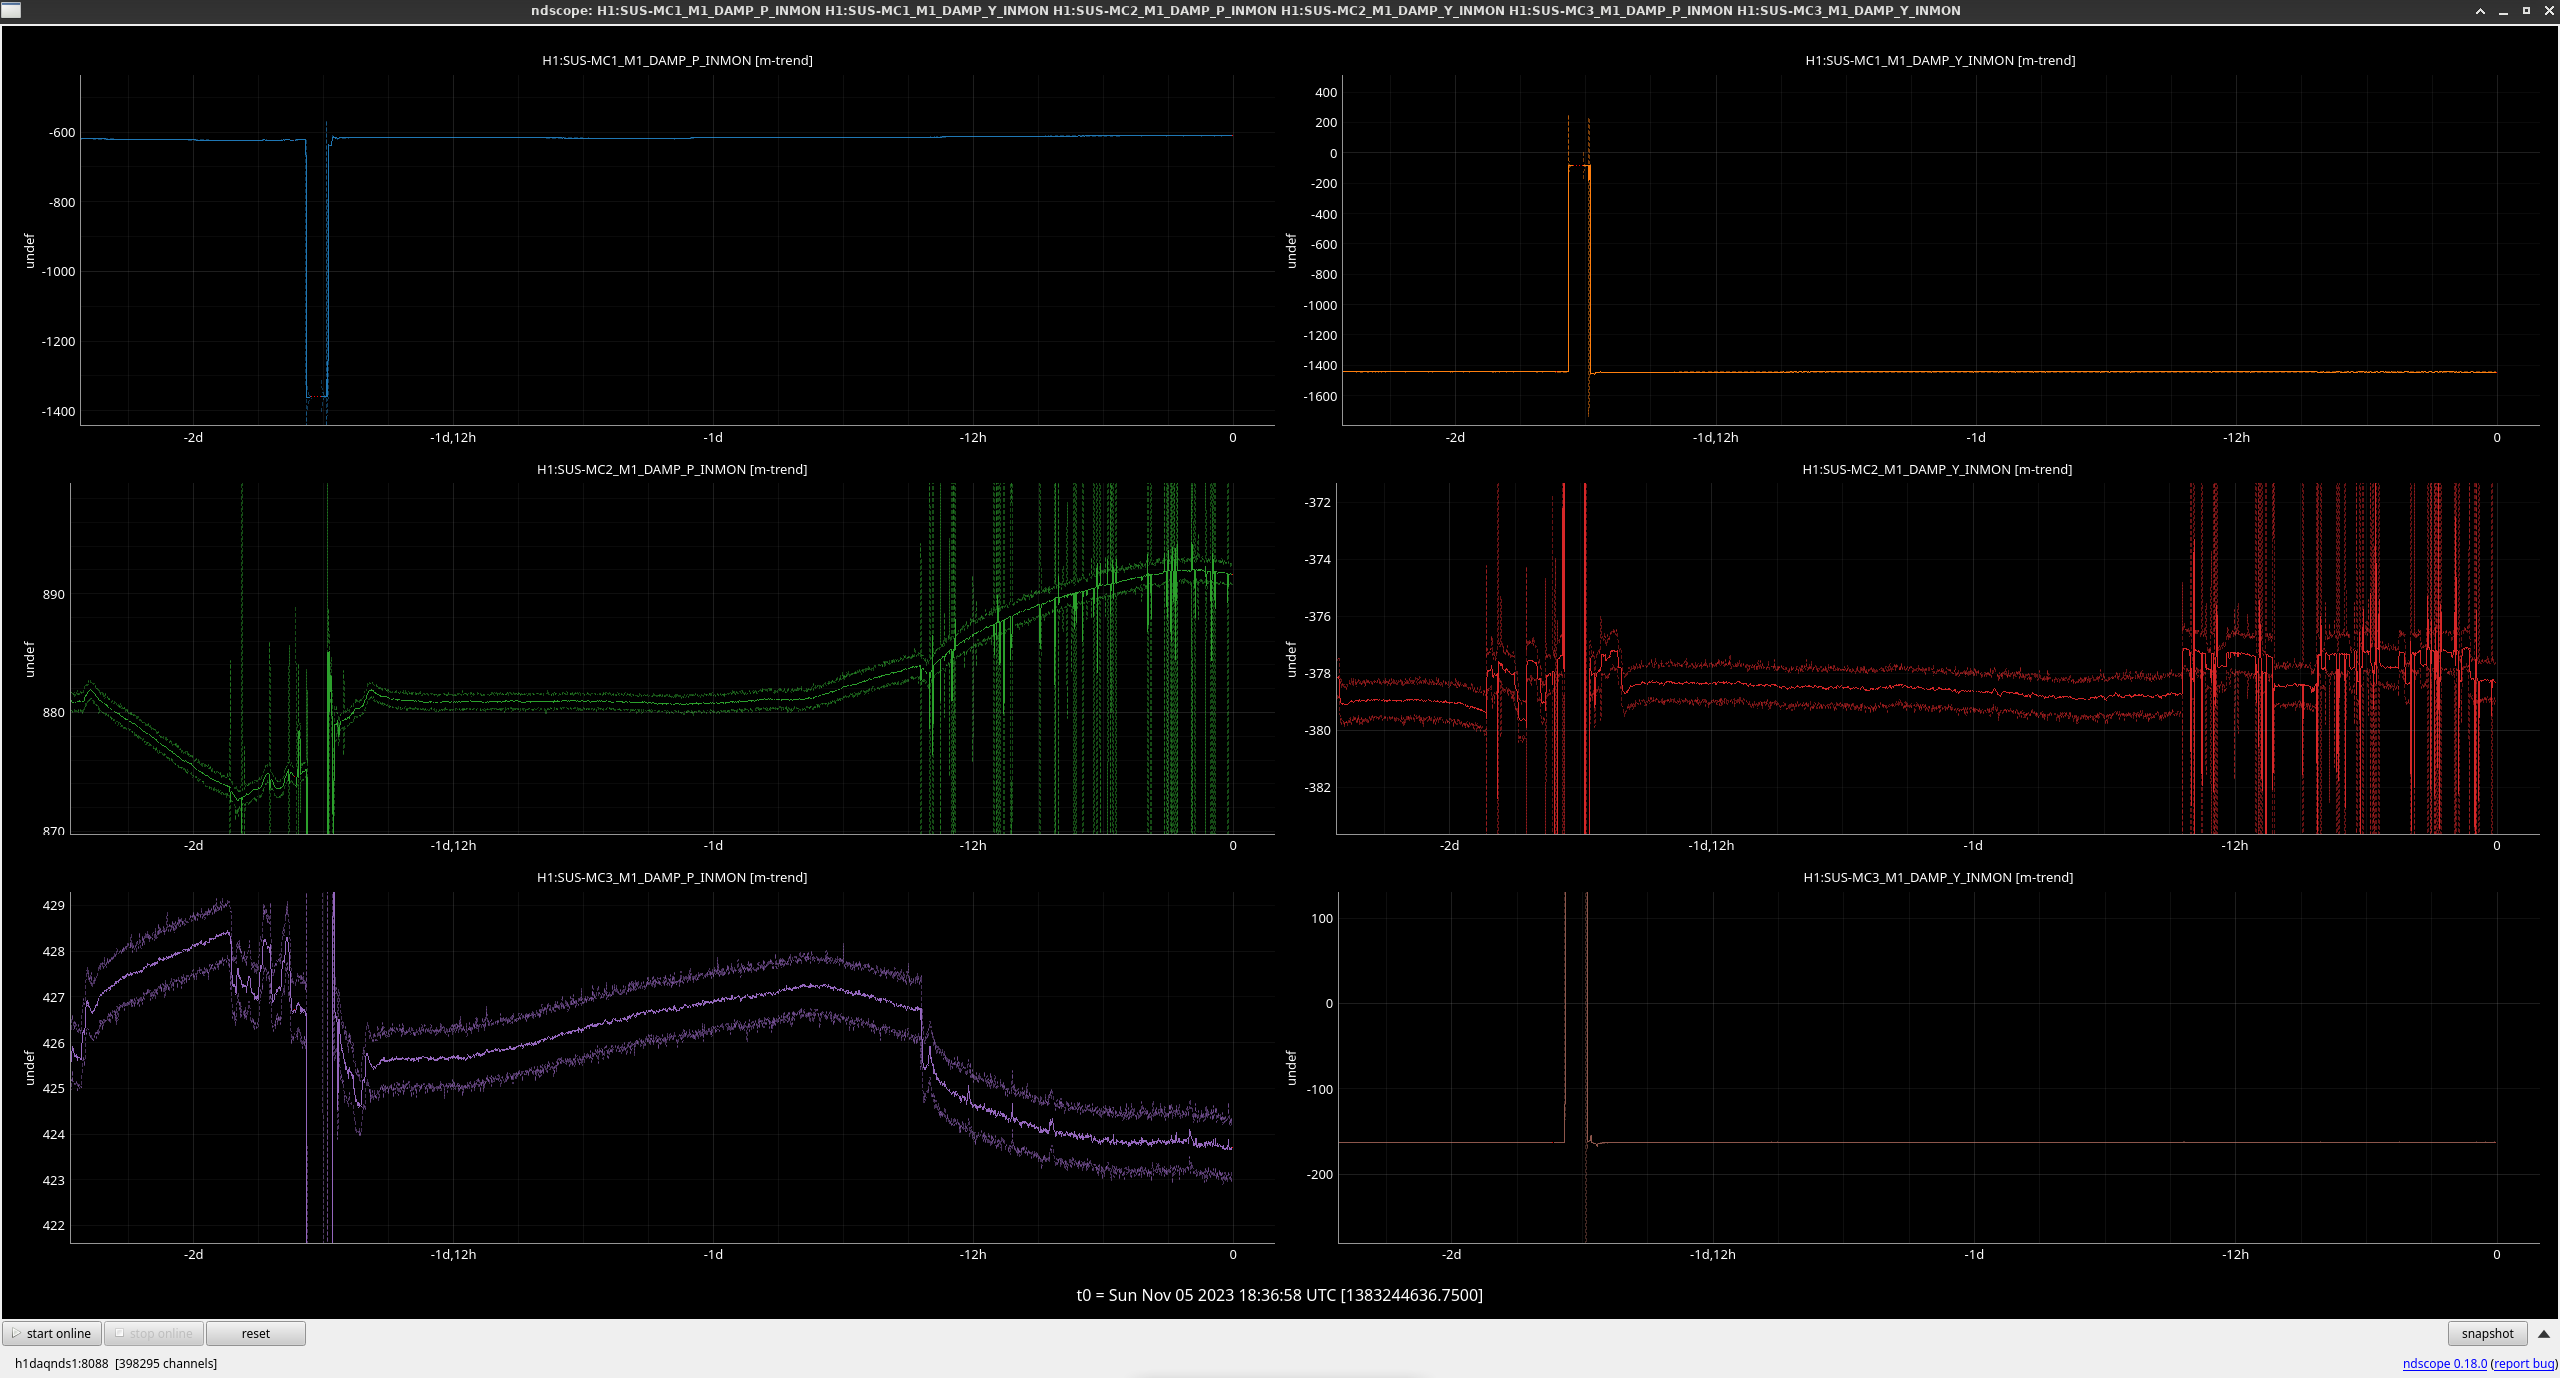Click the report bug link

[x=2523, y=1363]
